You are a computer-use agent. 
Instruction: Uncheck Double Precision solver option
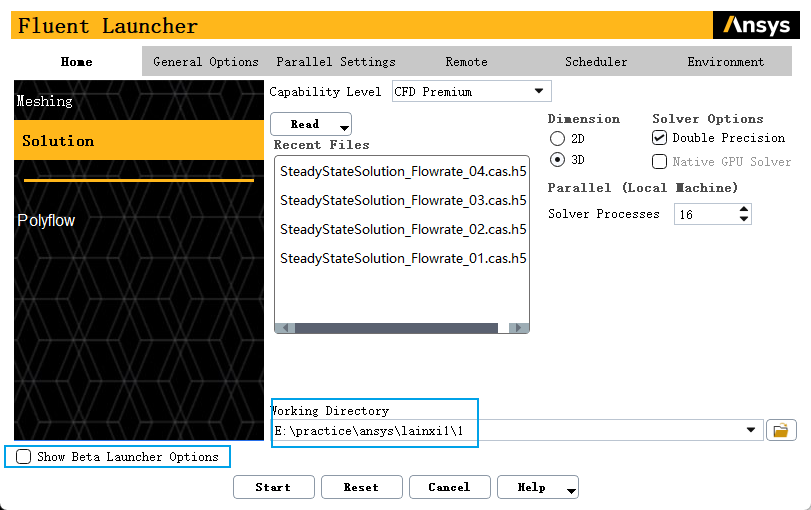coord(659,138)
